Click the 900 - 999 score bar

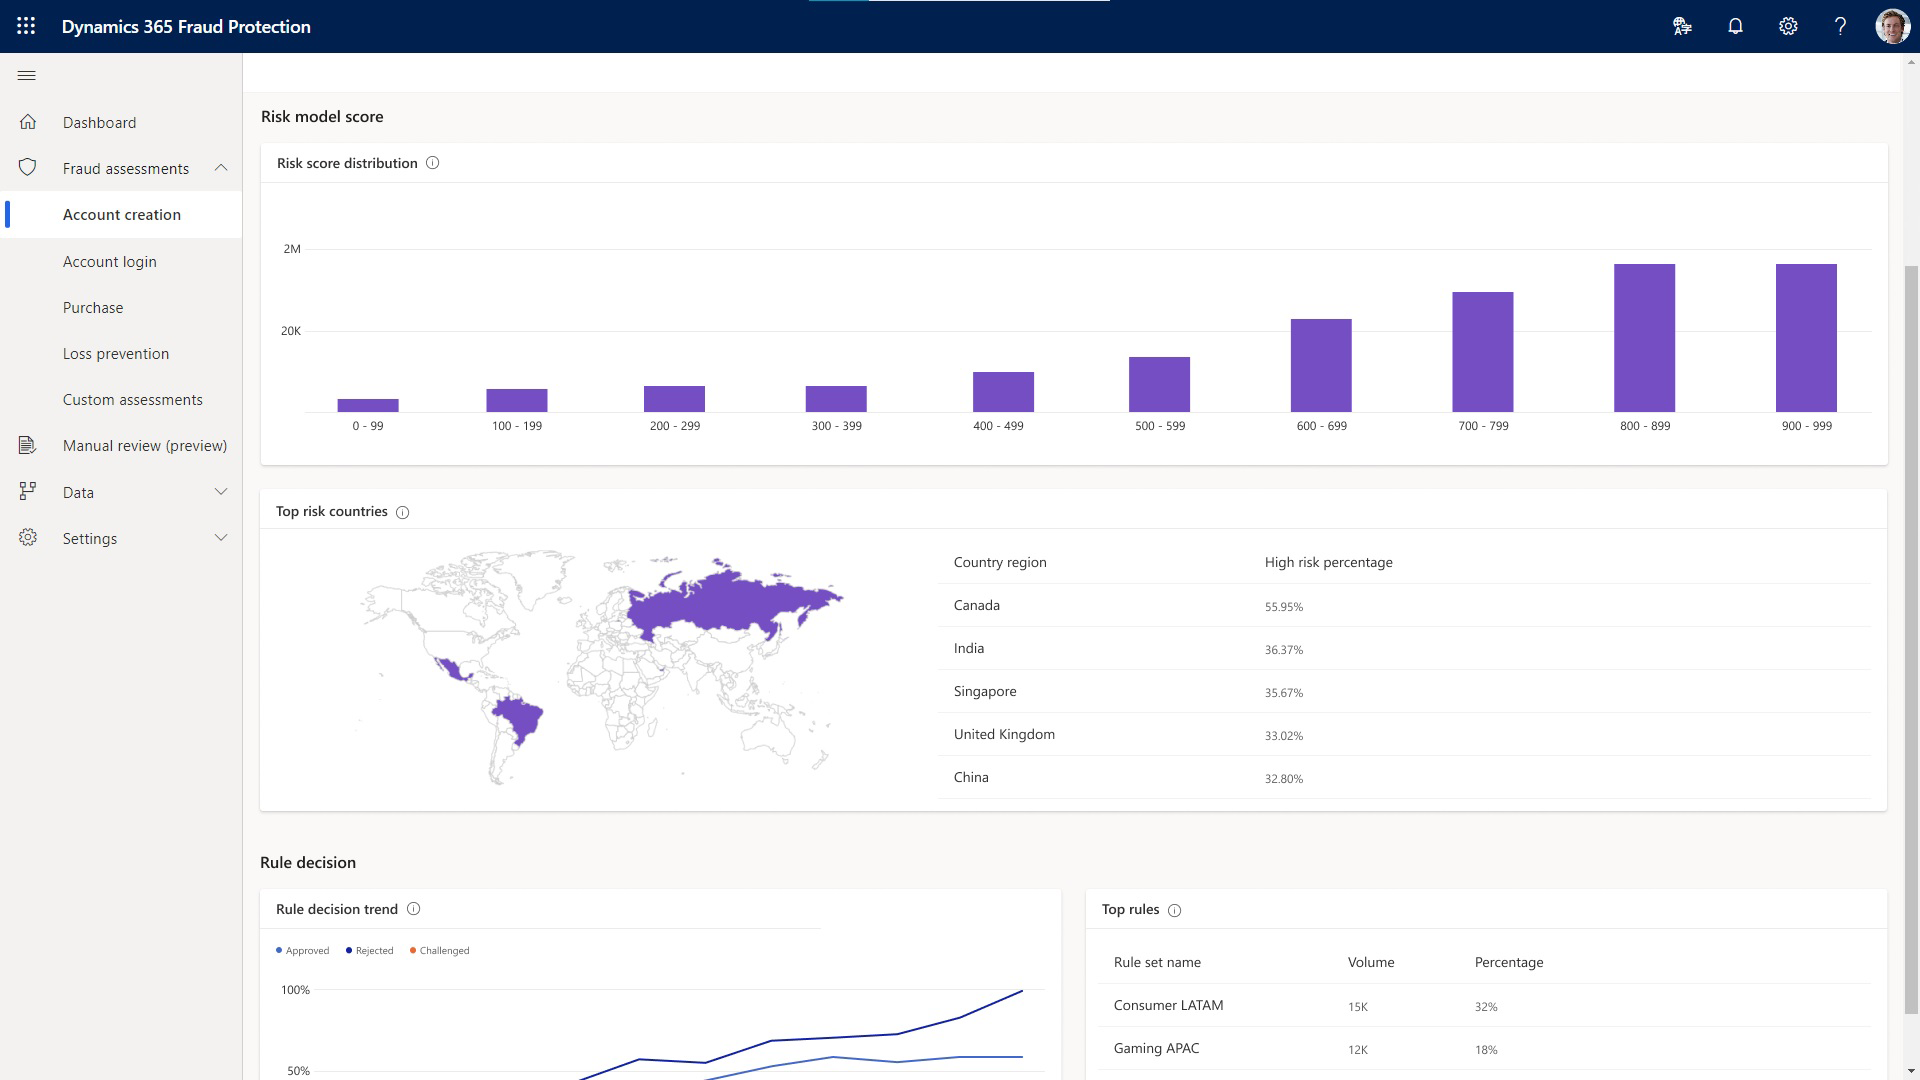(x=1806, y=338)
